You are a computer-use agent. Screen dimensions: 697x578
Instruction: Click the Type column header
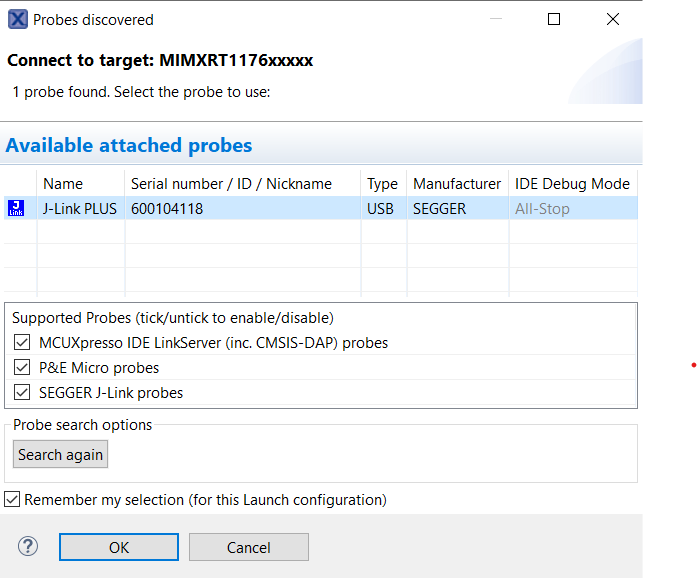coord(382,184)
